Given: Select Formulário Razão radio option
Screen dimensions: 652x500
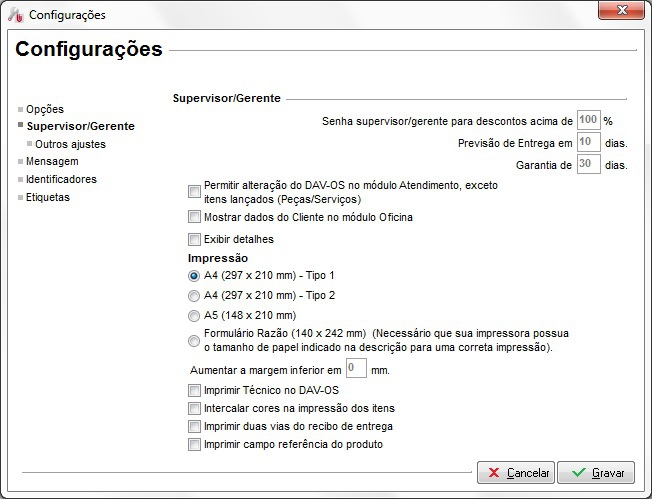Looking at the screenshot, I should (x=194, y=341).
